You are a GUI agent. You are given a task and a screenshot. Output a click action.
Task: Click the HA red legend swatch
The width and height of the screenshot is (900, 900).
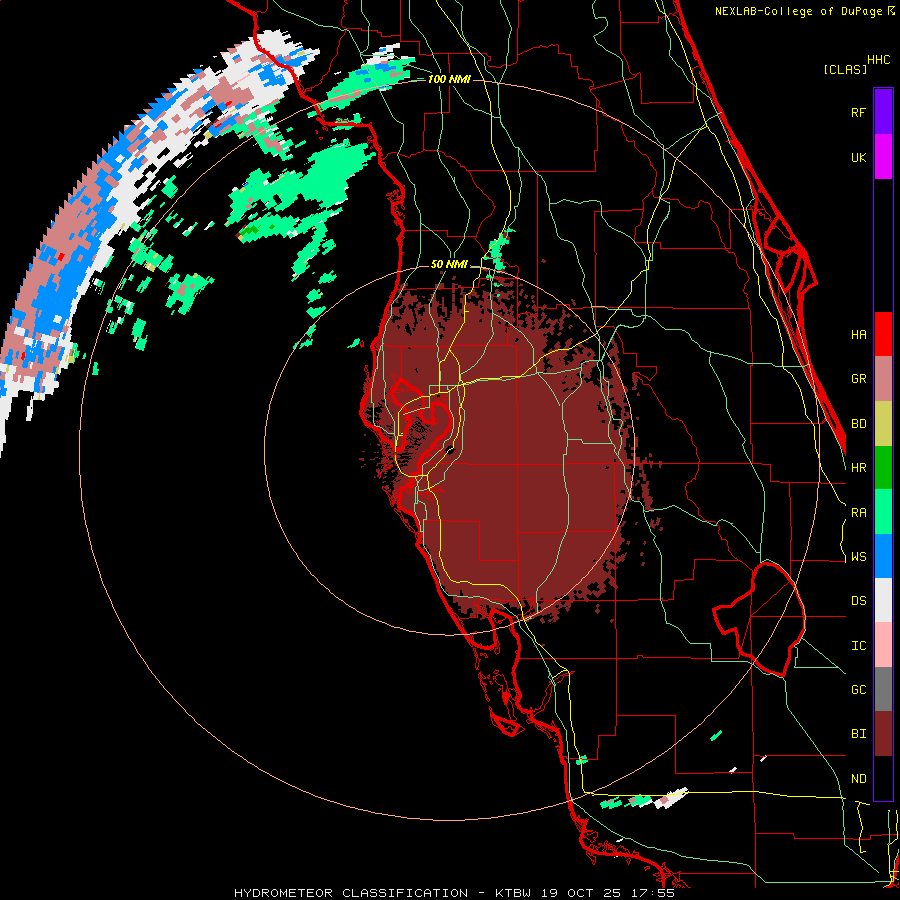coord(883,334)
